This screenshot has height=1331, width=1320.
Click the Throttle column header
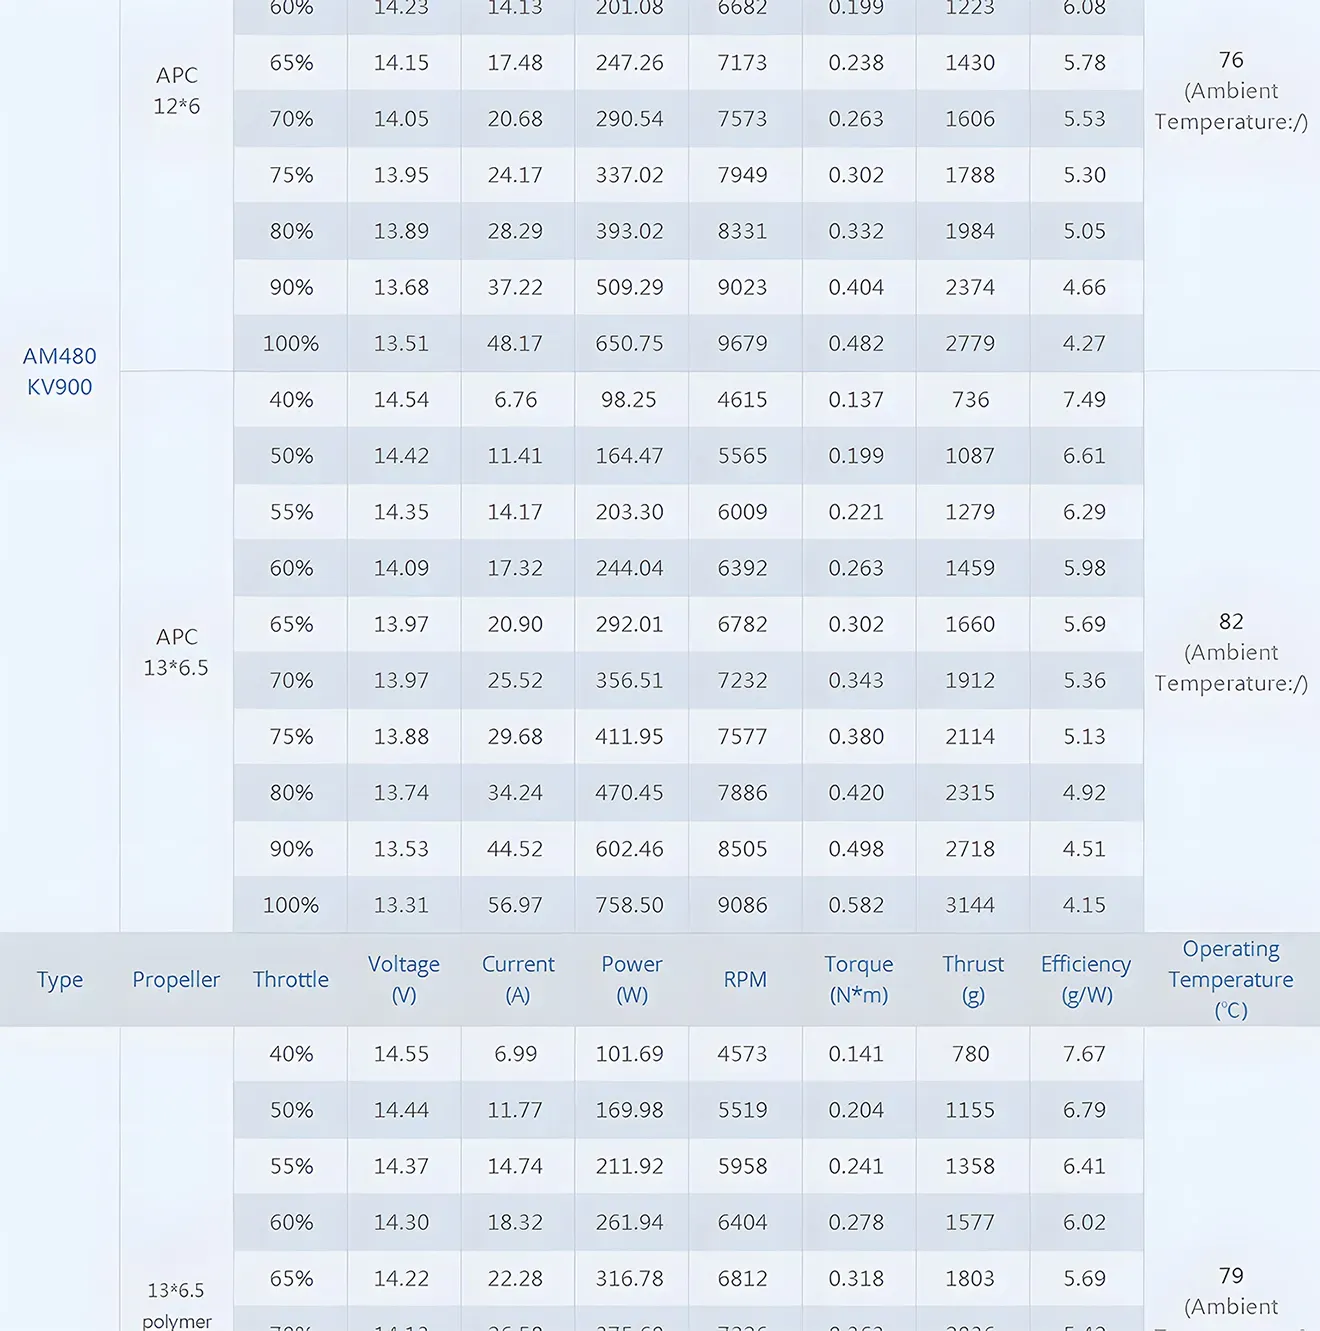point(291,980)
